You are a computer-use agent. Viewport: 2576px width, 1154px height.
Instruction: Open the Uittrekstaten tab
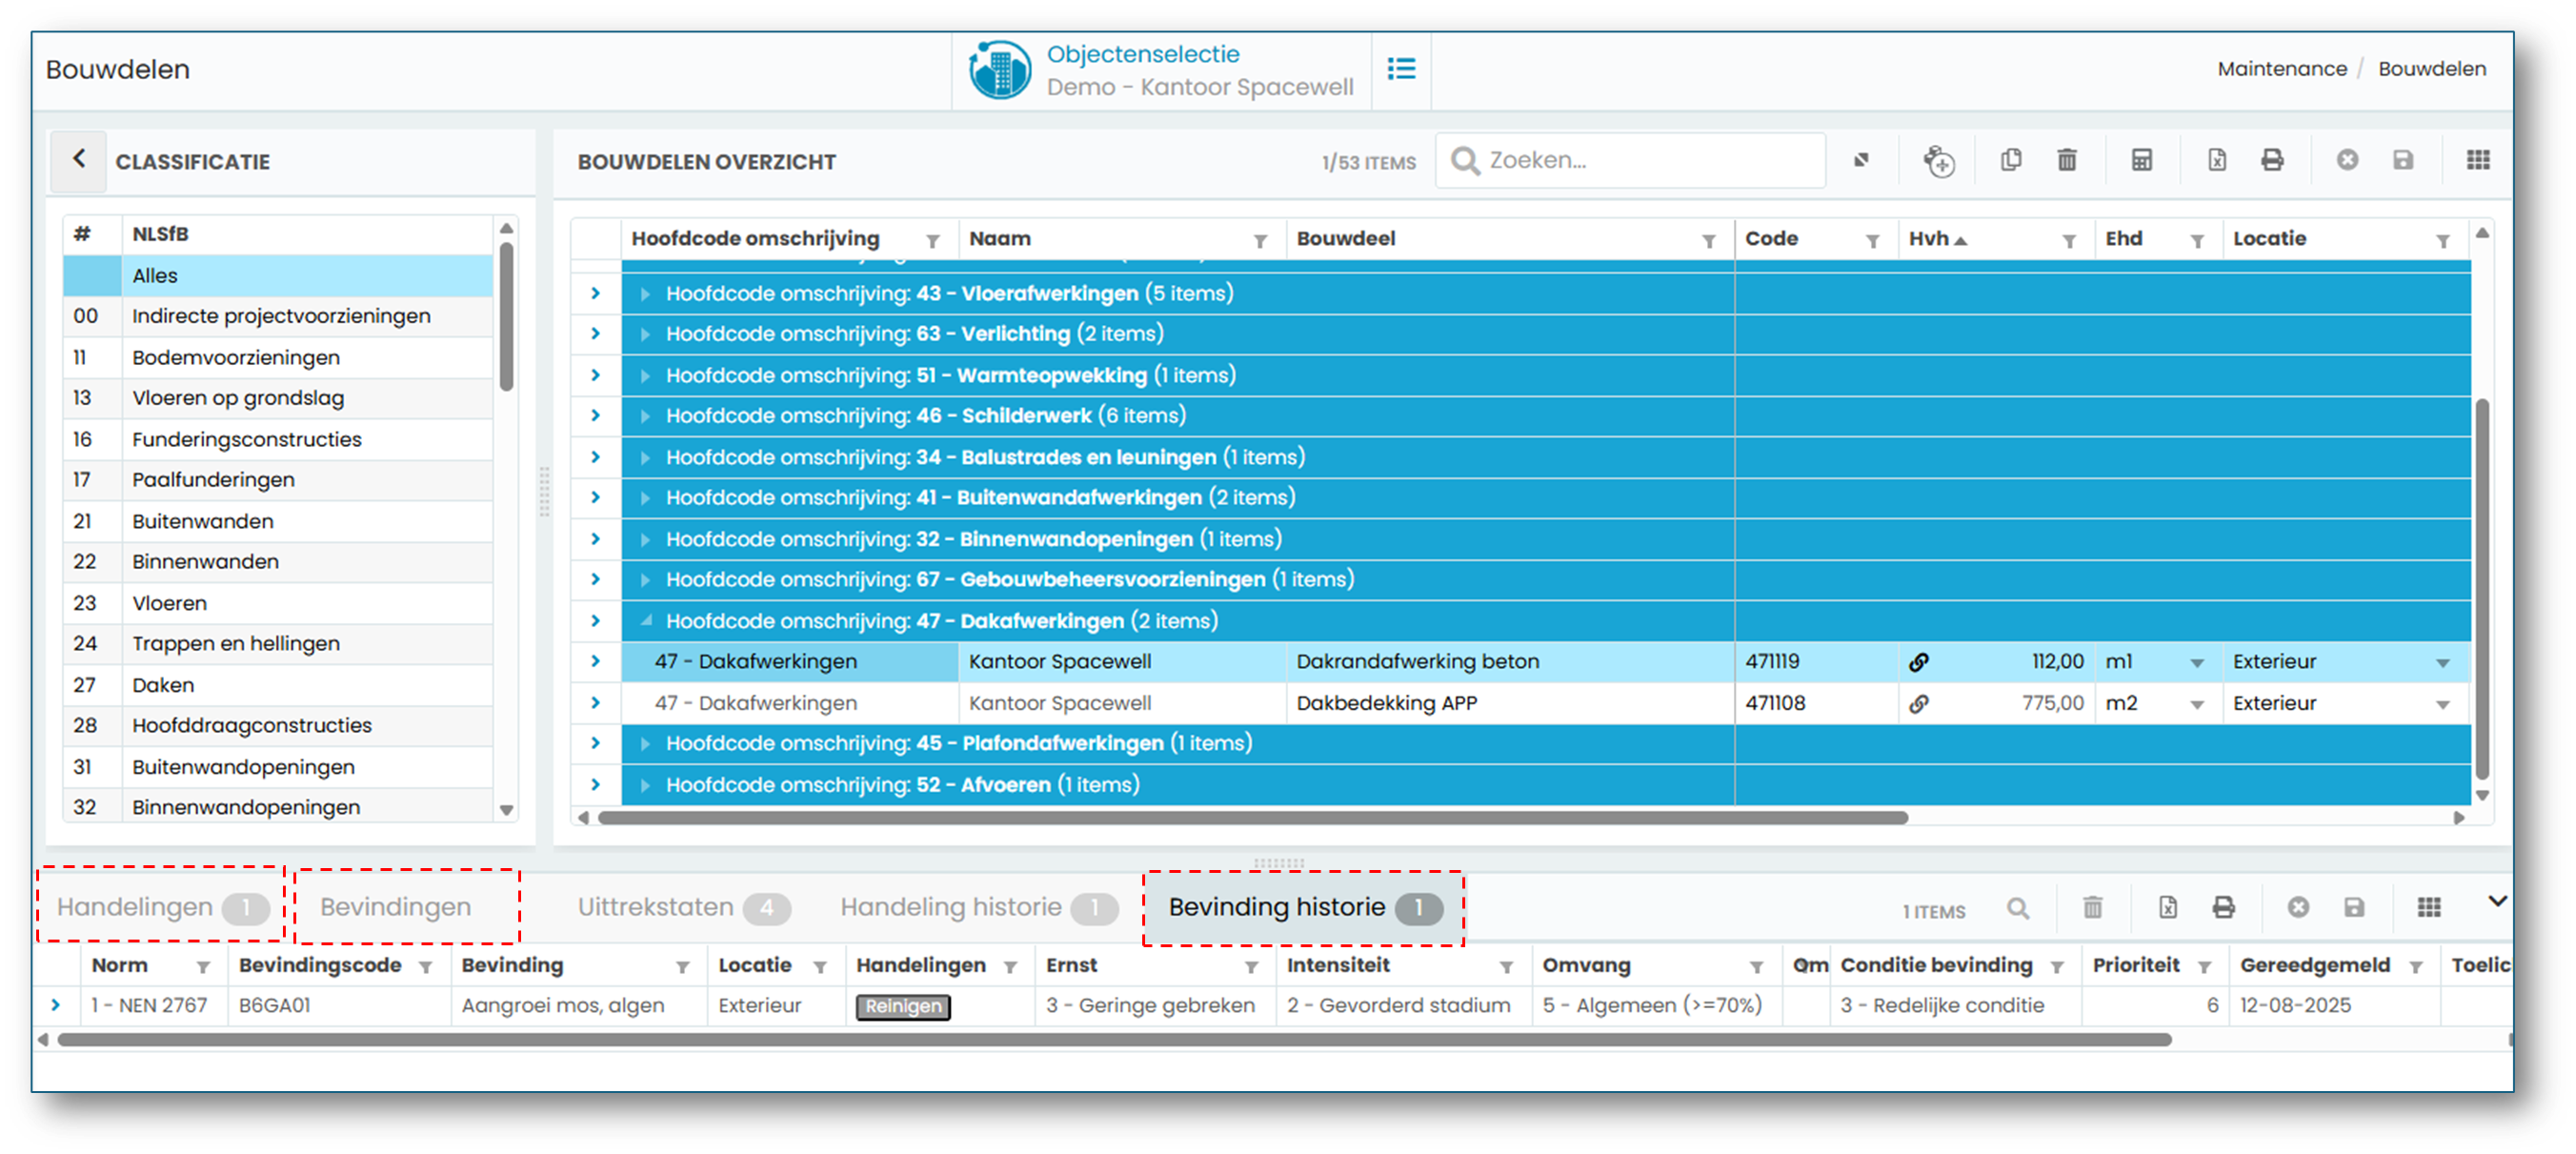click(683, 907)
